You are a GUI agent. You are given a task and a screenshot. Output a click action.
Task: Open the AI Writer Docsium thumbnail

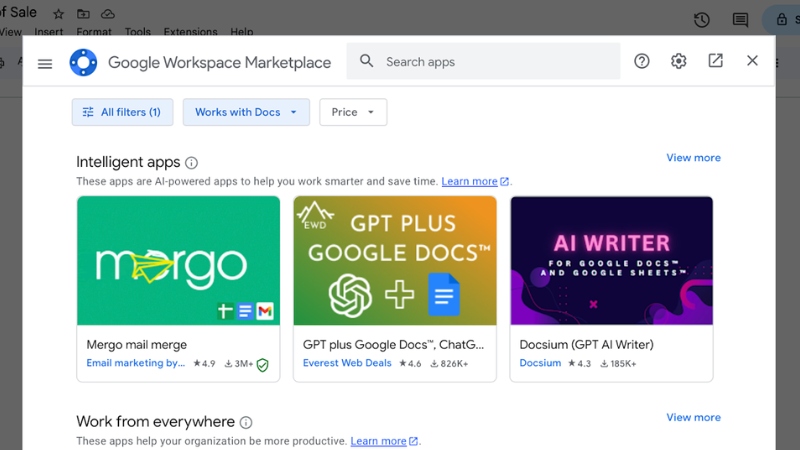(x=611, y=261)
